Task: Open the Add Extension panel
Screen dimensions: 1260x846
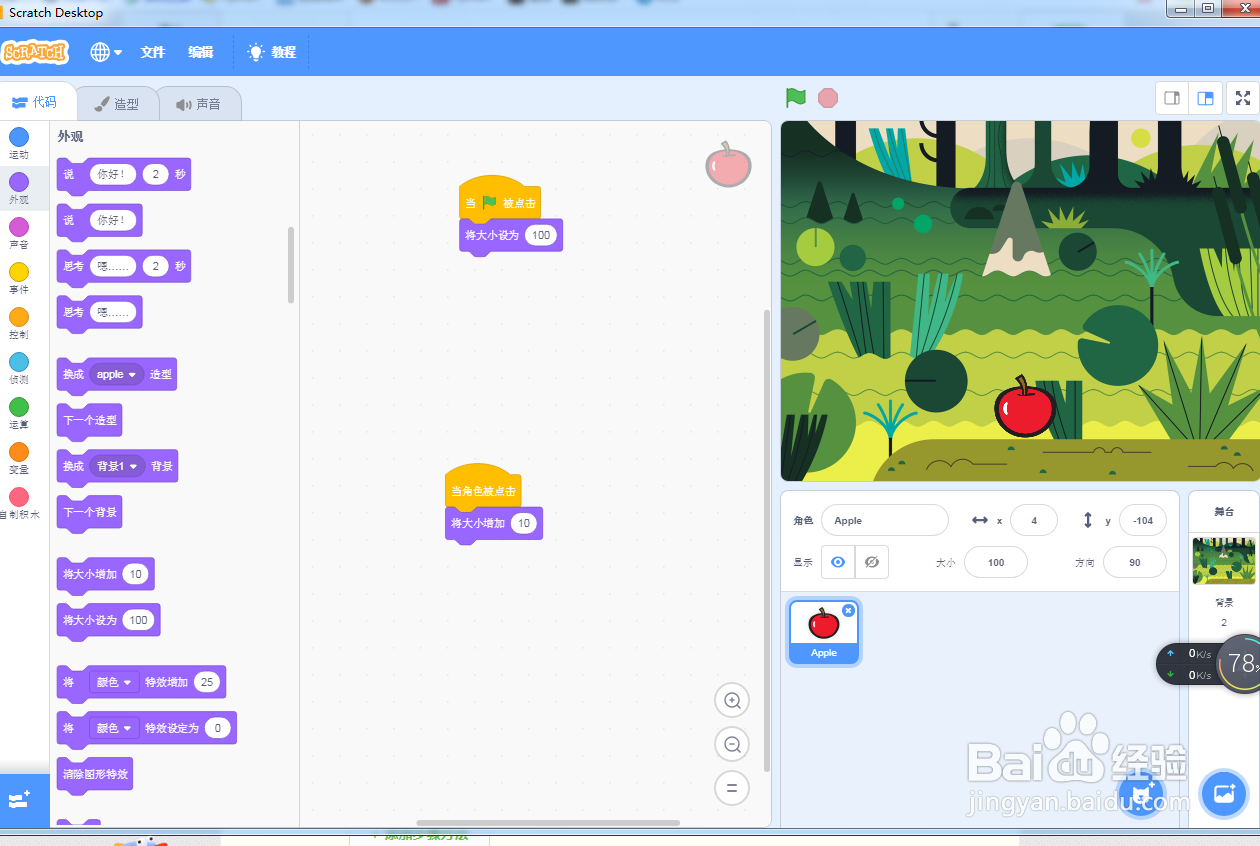Action: pyautogui.click(x=24, y=800)
